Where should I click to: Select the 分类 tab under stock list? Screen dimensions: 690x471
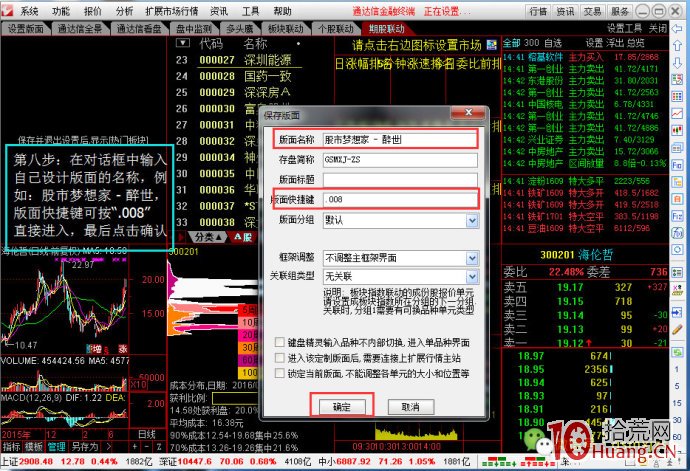(207, 237)
